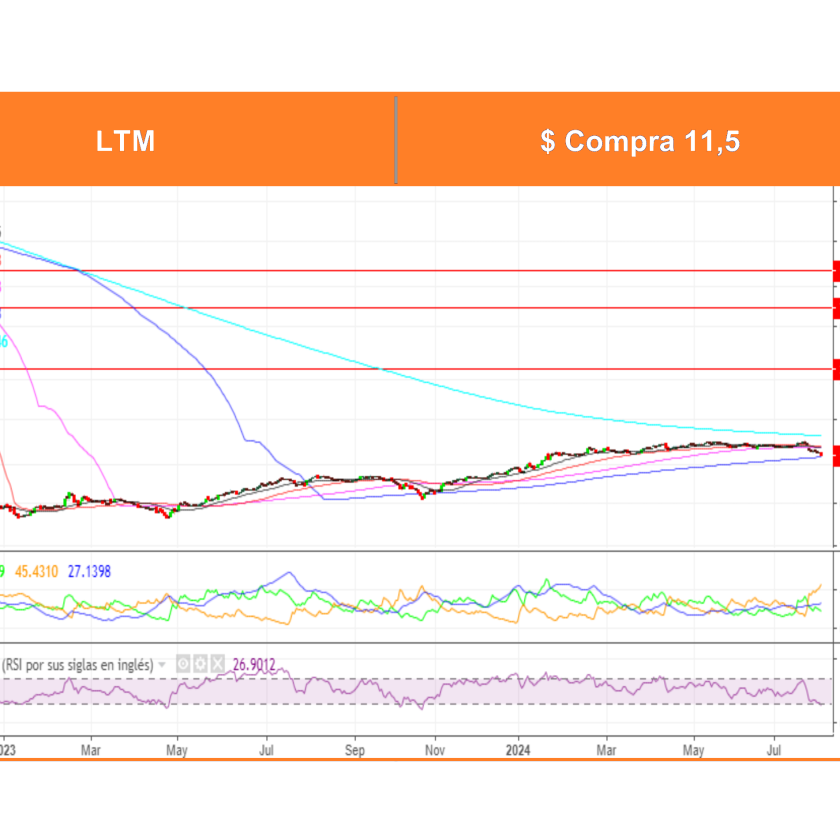Toggle visibility eye icon for RSI indicator
The image size is (840, 840).
coord(184,664)
